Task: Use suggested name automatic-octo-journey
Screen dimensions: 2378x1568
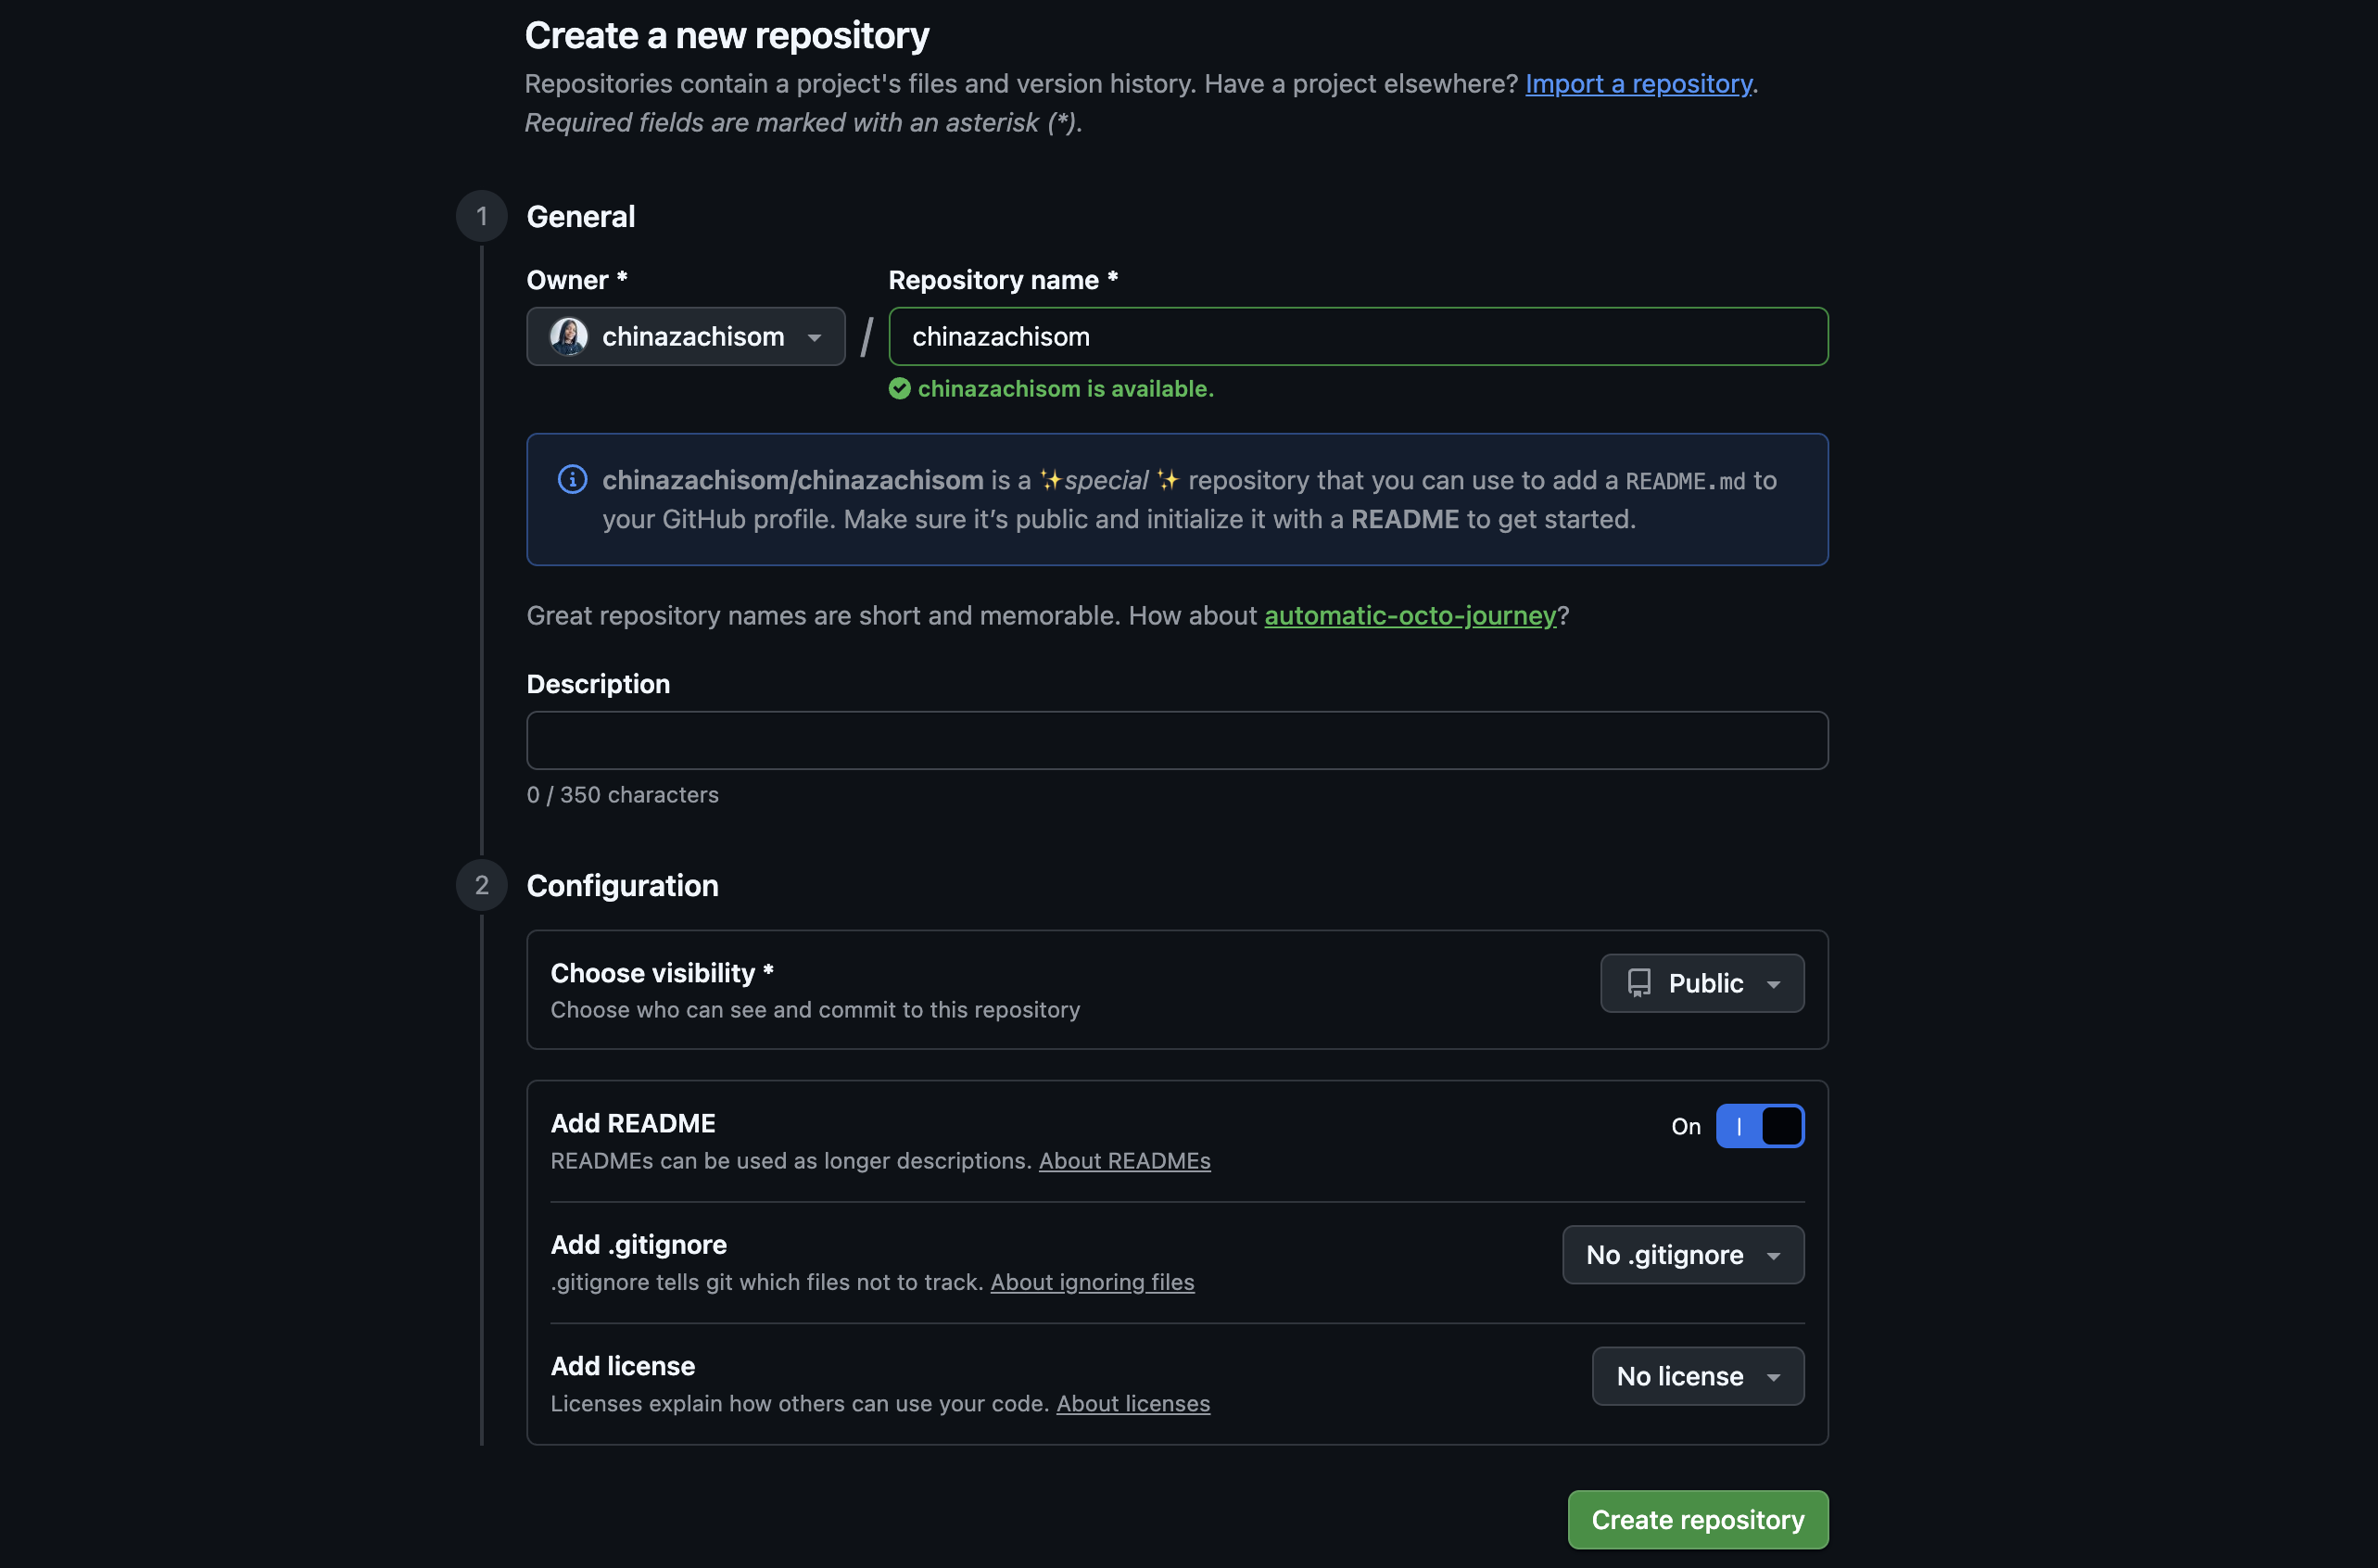Action: click(1410, 616)
